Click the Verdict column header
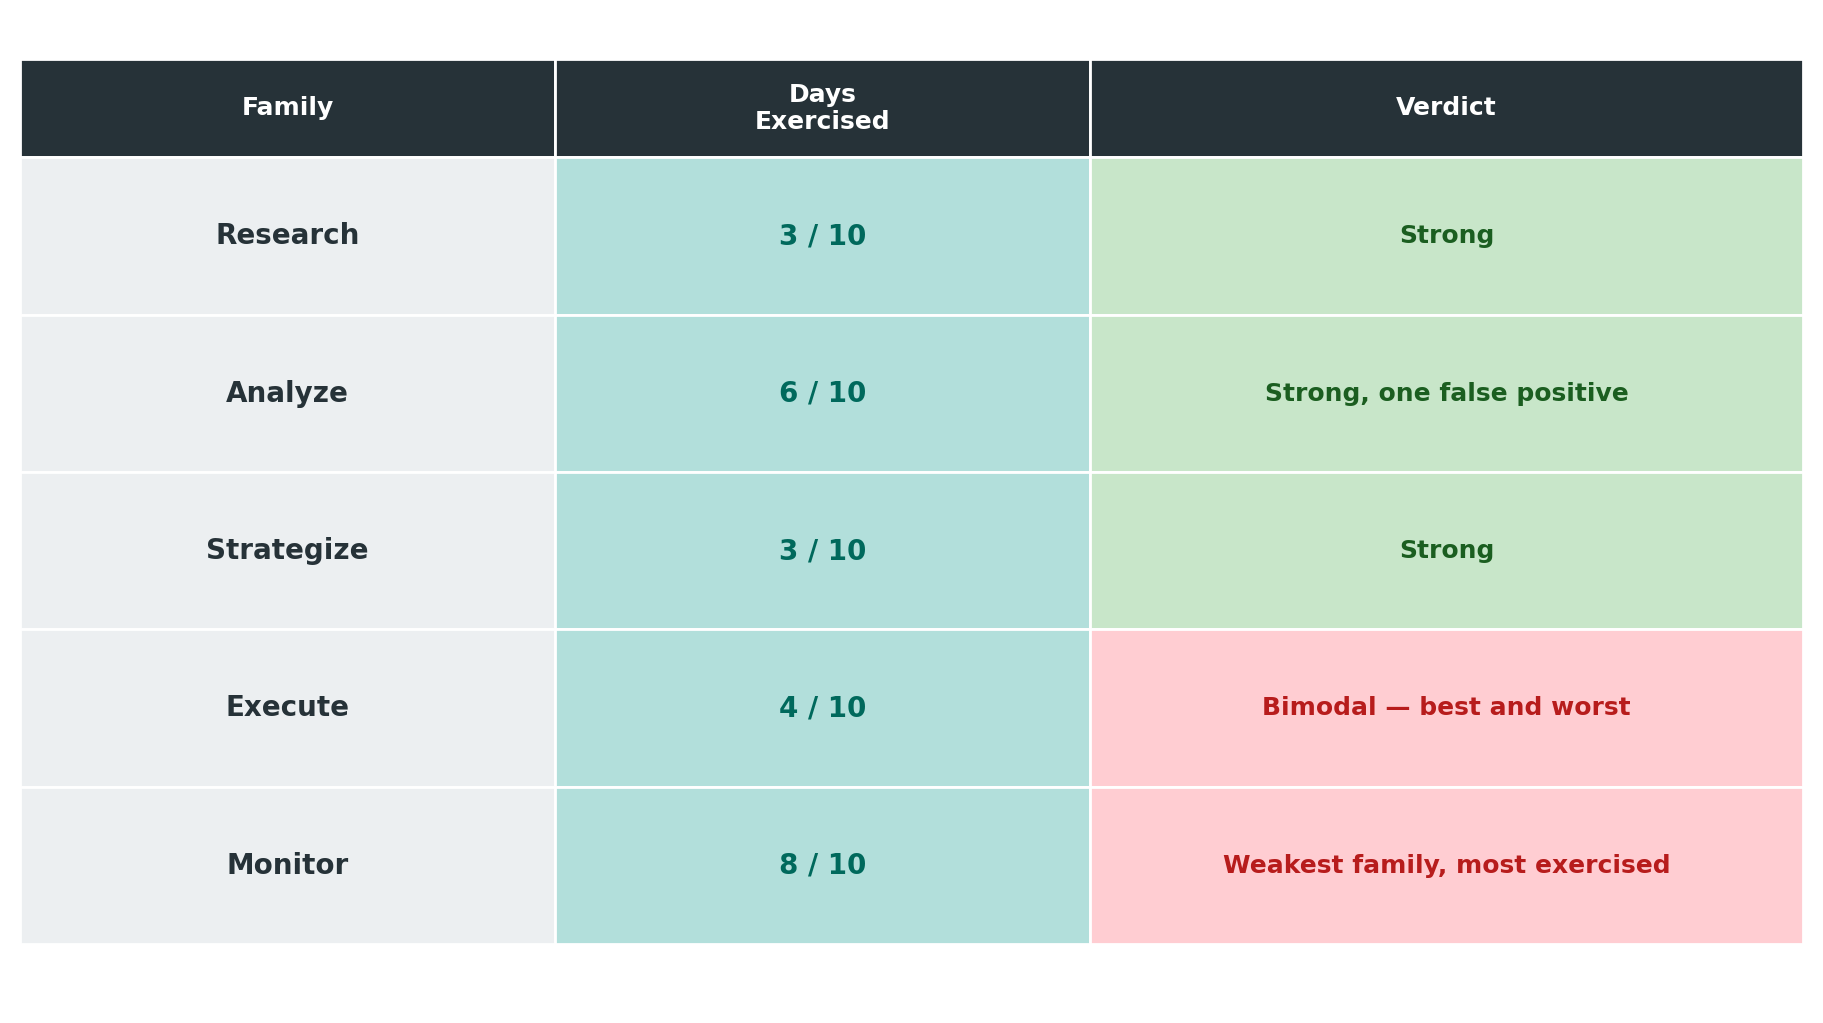The width and height of the screenshot is (1823, 1023). point(1446,108)
